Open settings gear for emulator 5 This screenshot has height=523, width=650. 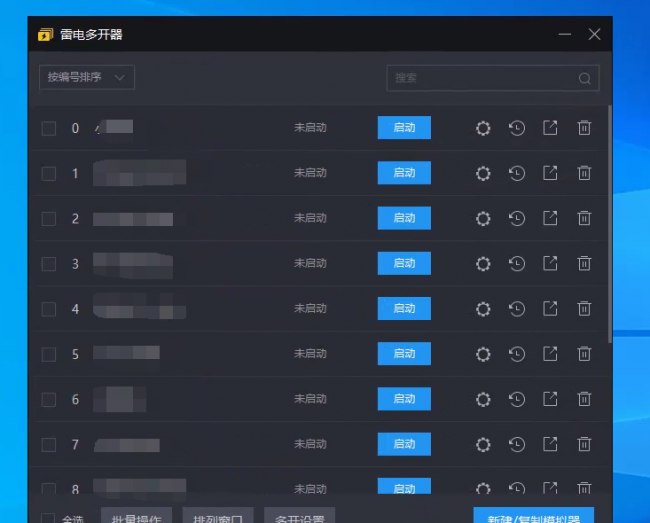pyautogui.click(x=483, y=354)
